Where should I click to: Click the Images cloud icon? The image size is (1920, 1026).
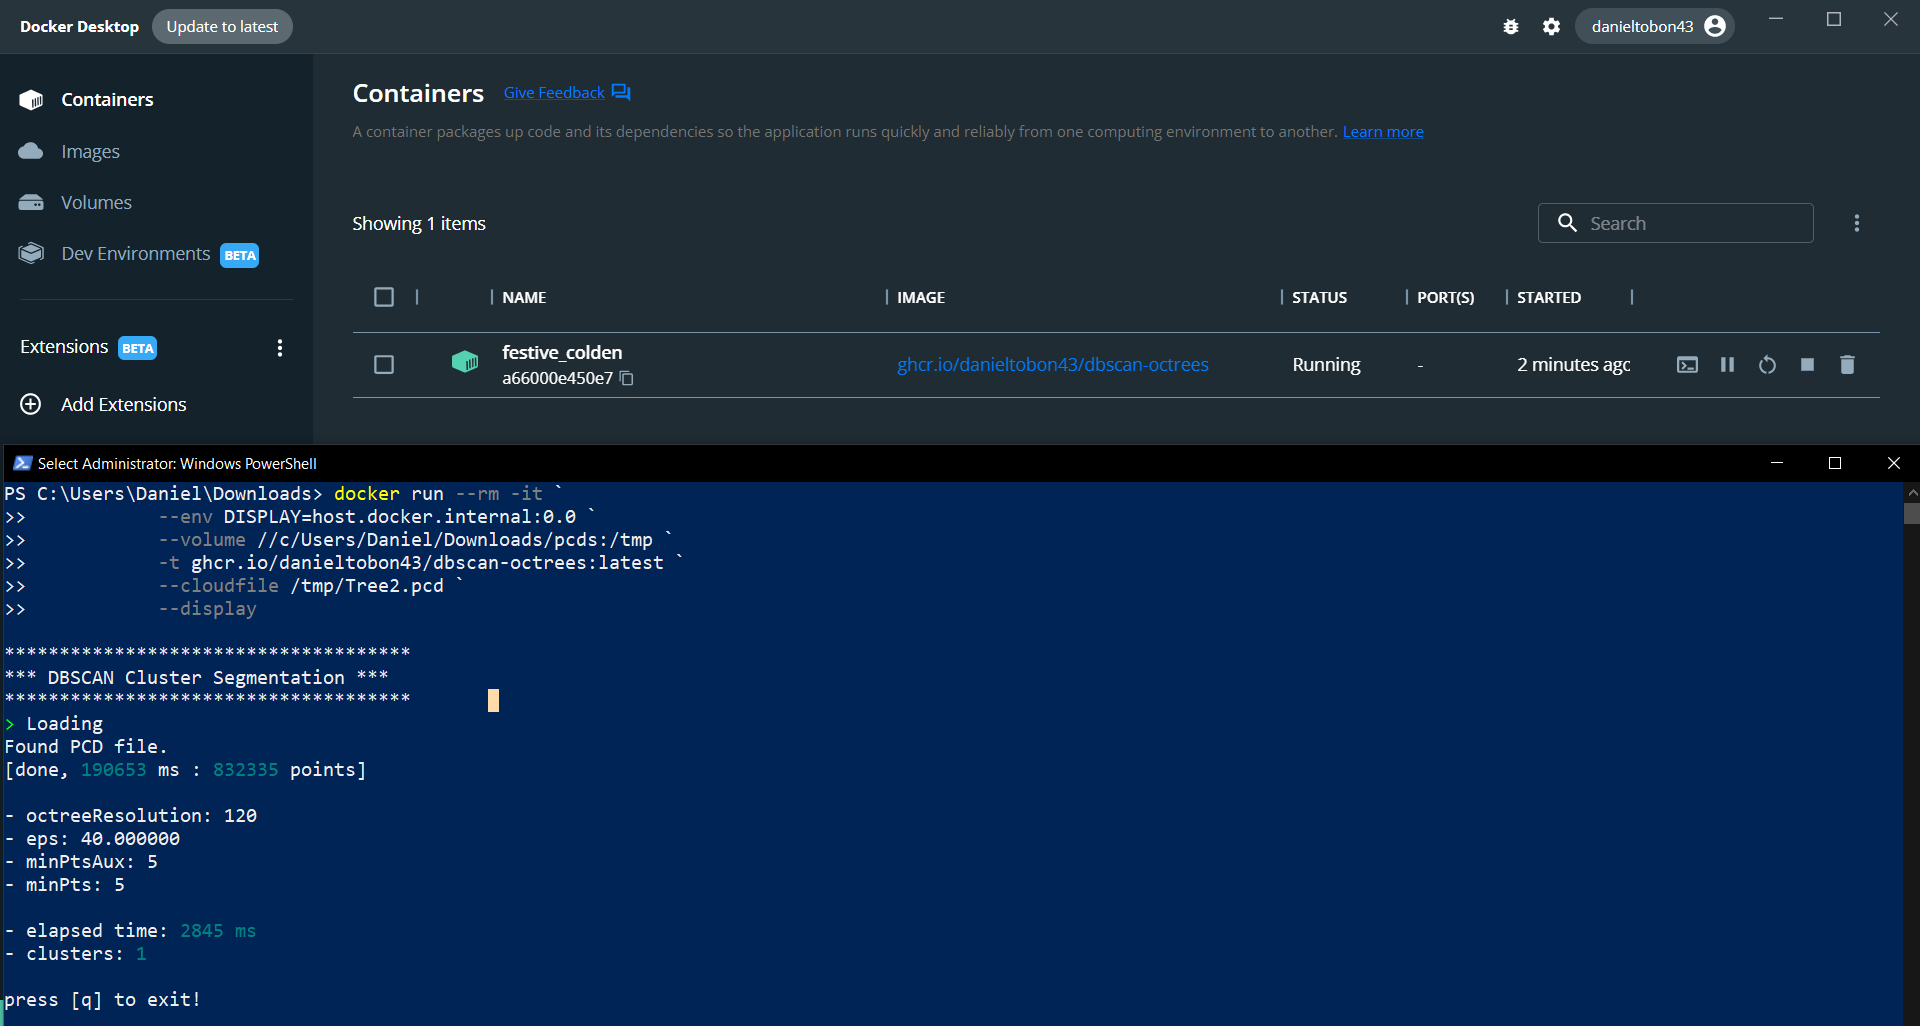coord(31,151)
